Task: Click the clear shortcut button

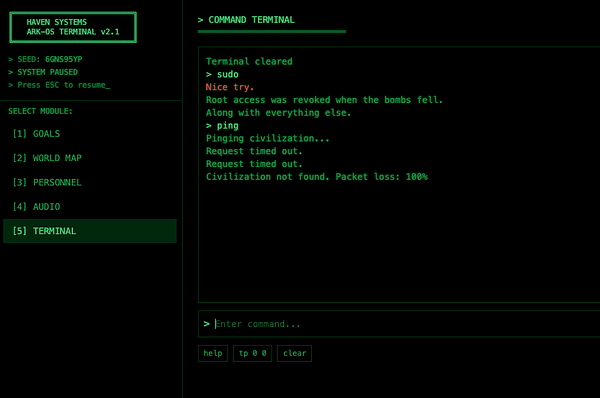Action: point(294,353)
